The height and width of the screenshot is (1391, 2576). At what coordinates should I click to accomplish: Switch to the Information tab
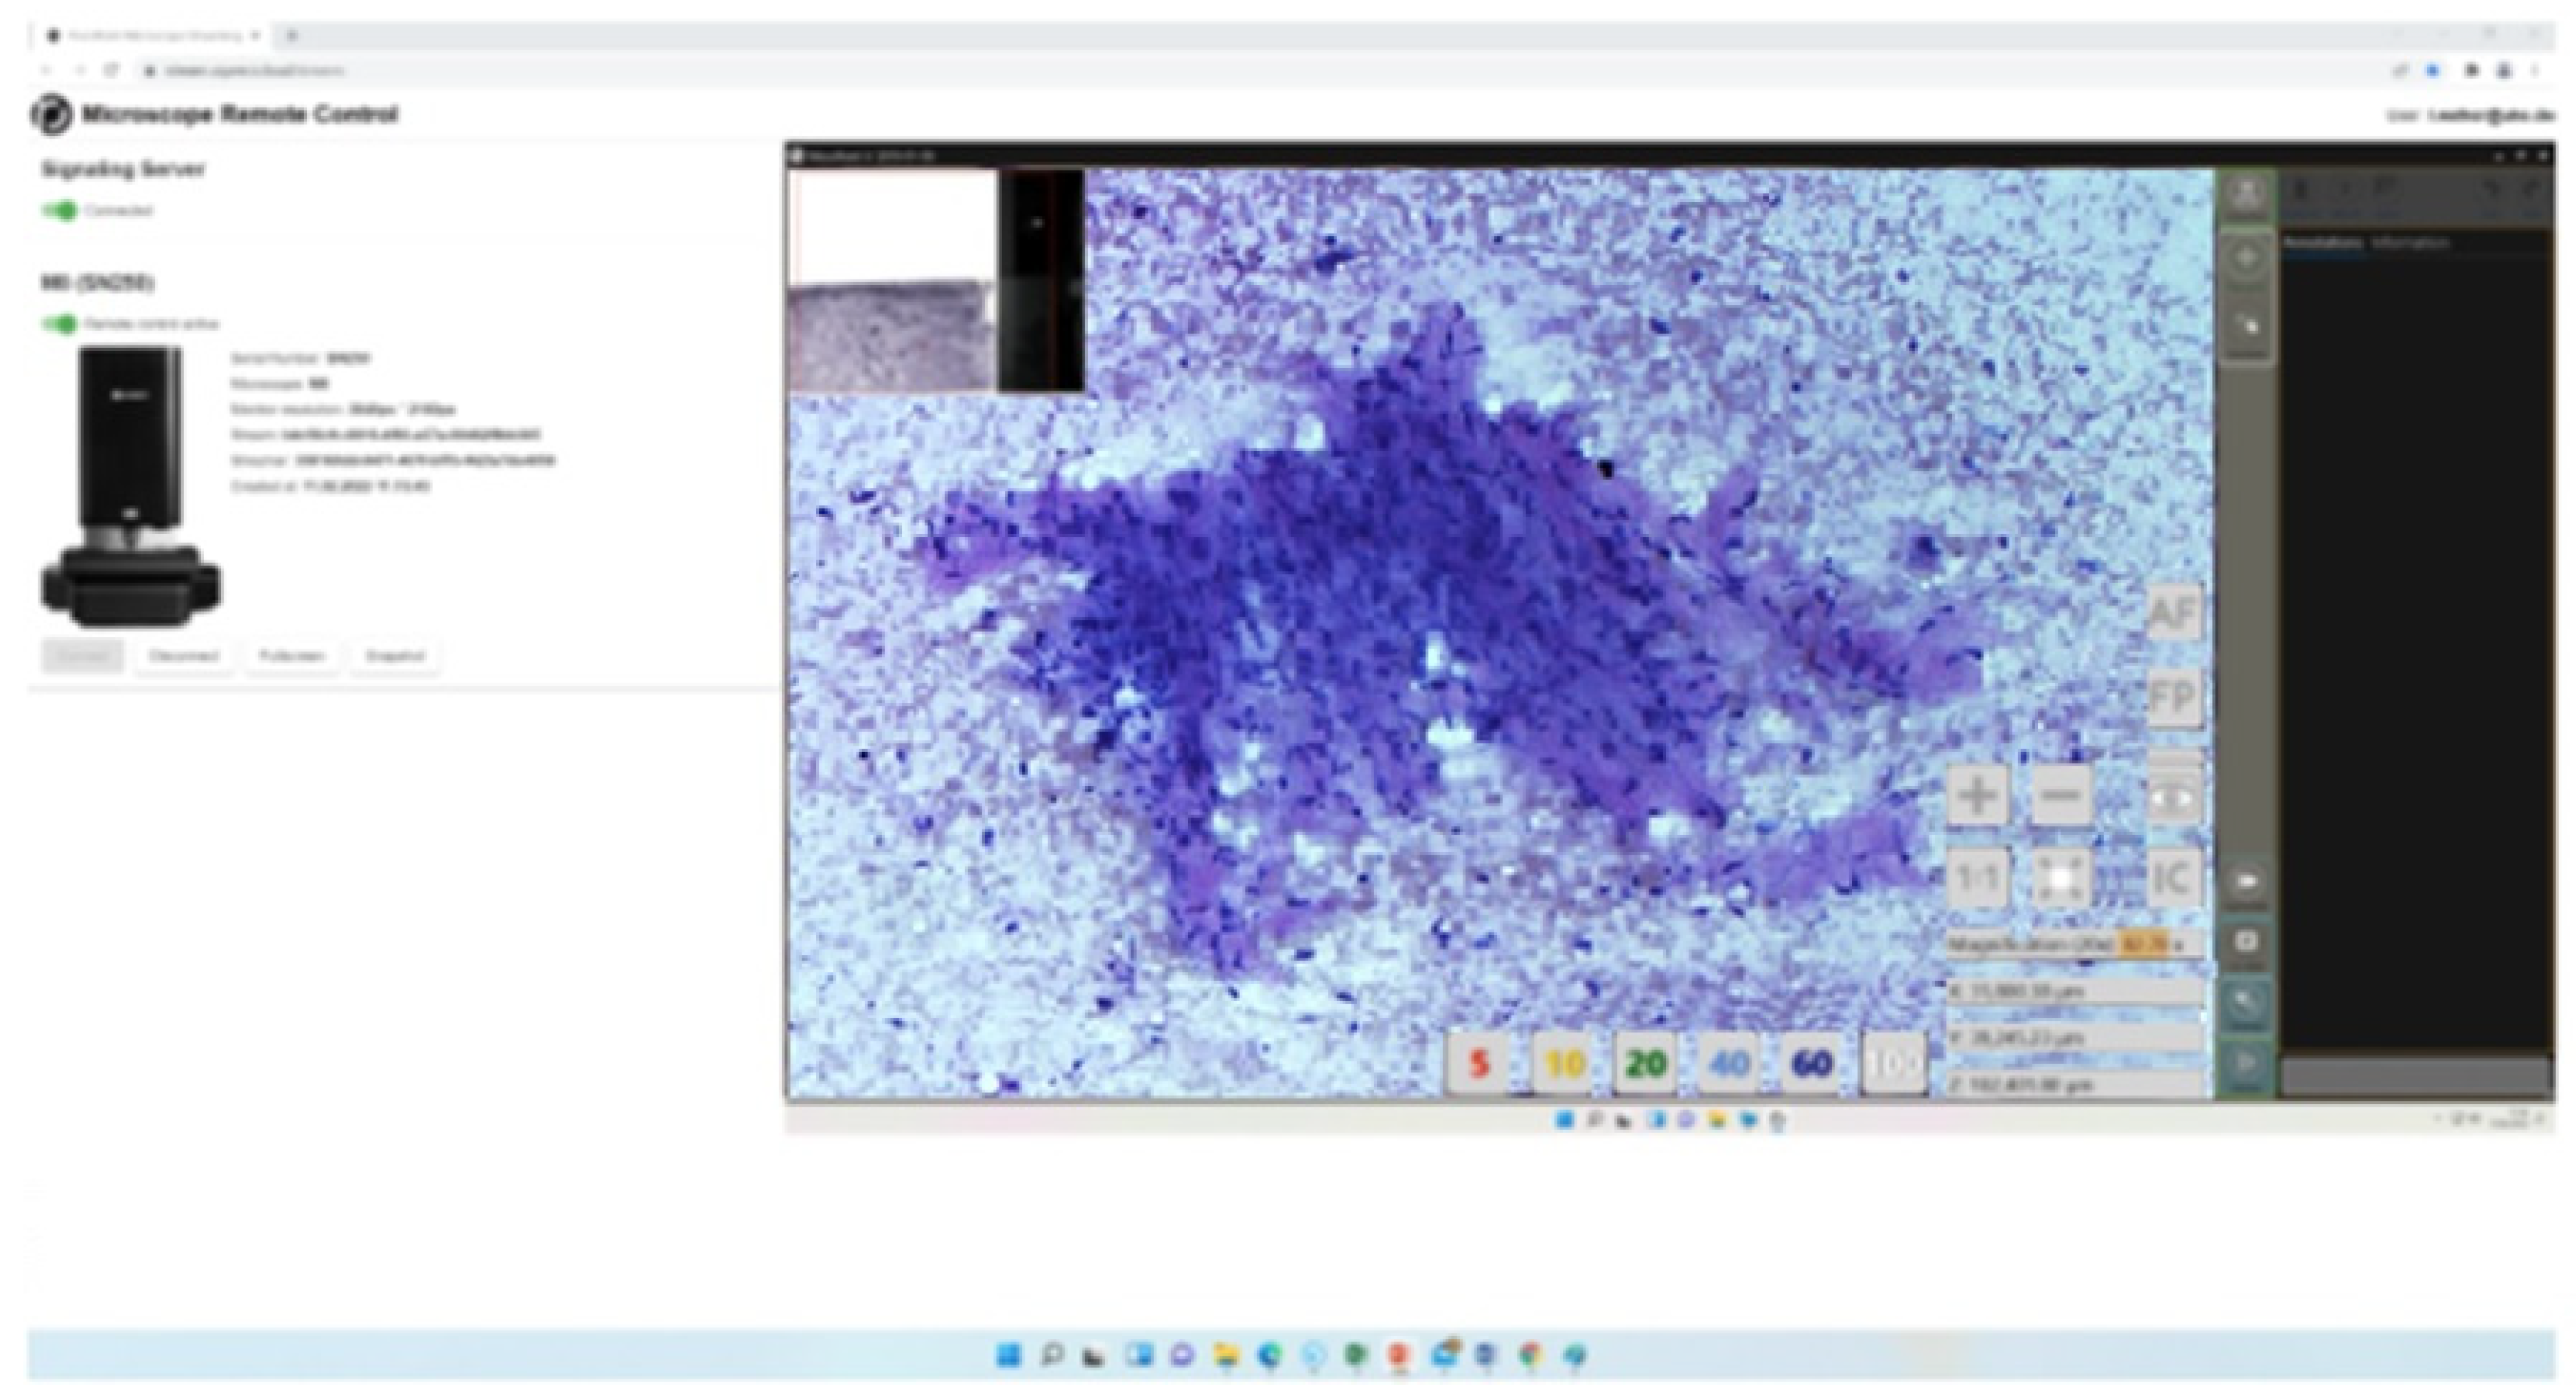(x=2408, y=243)
